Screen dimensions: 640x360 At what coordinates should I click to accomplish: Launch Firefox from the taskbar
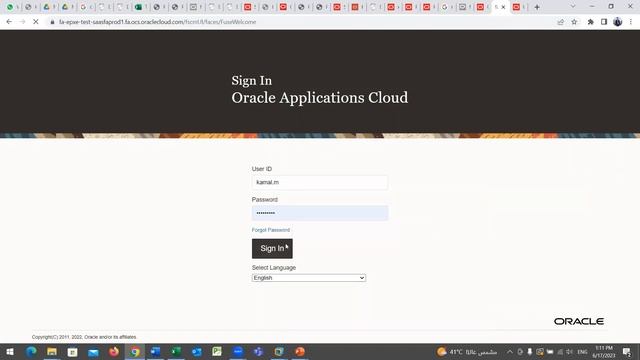coord(114,352)
